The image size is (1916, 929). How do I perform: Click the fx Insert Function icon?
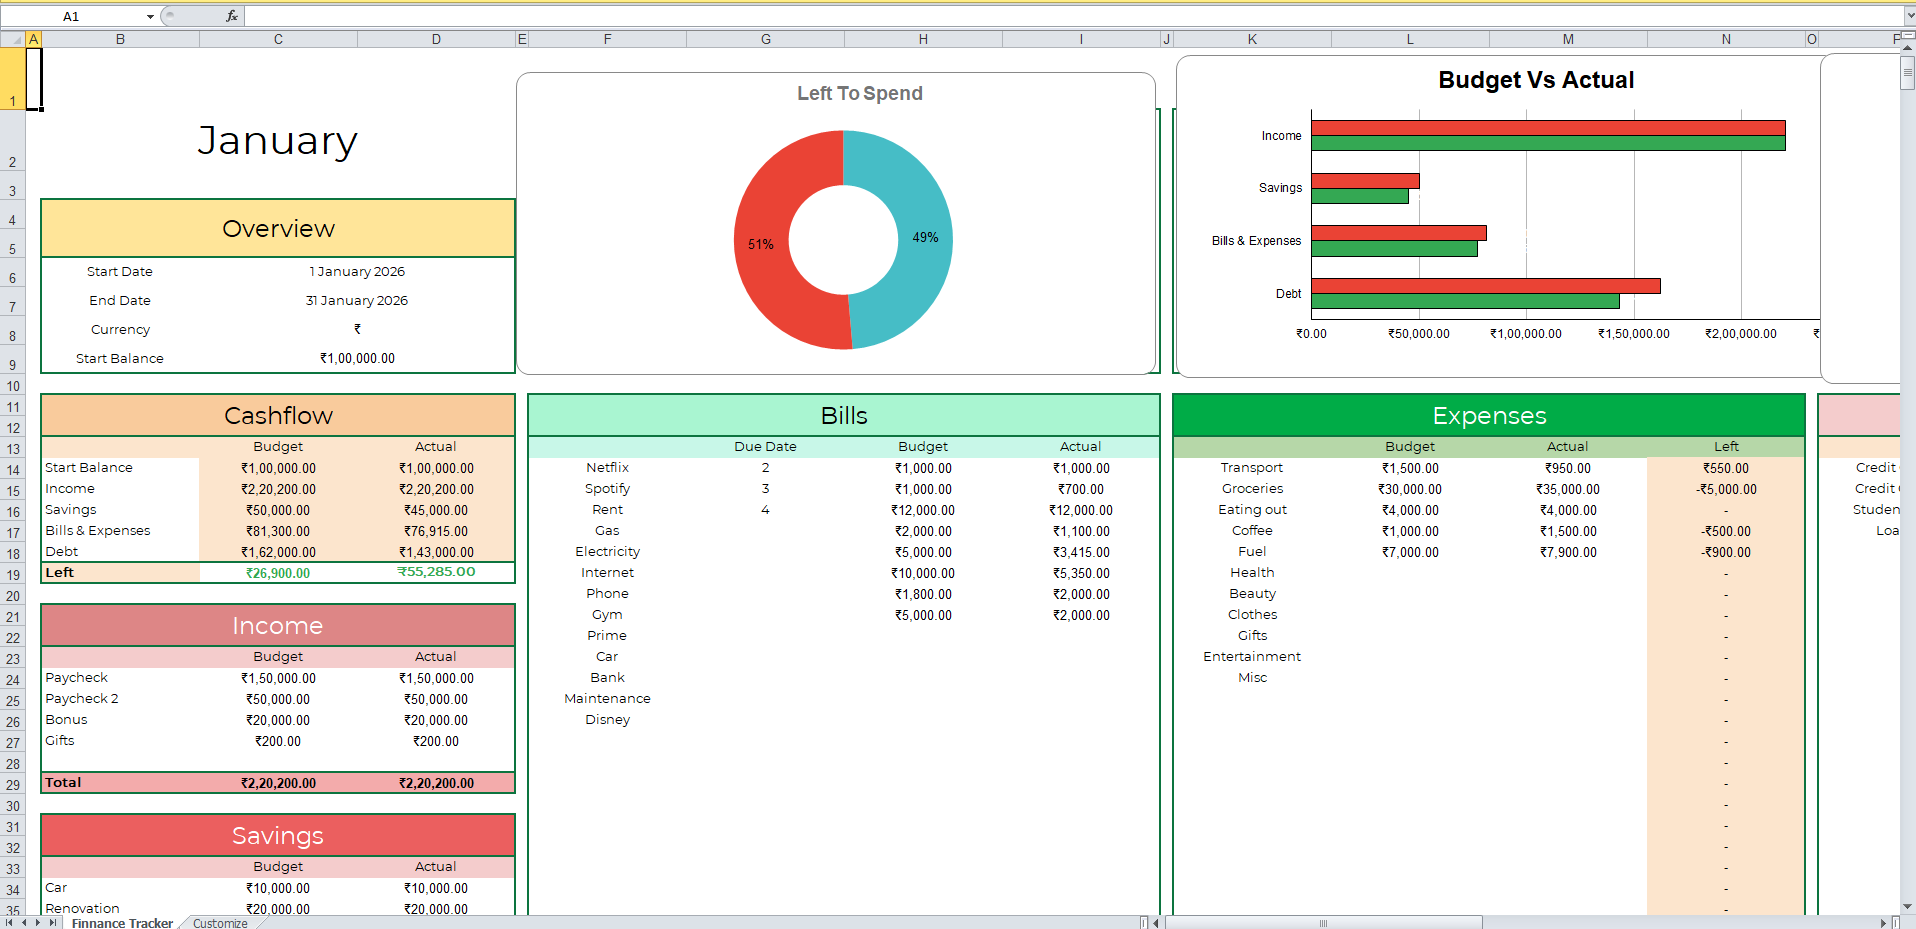232,16
